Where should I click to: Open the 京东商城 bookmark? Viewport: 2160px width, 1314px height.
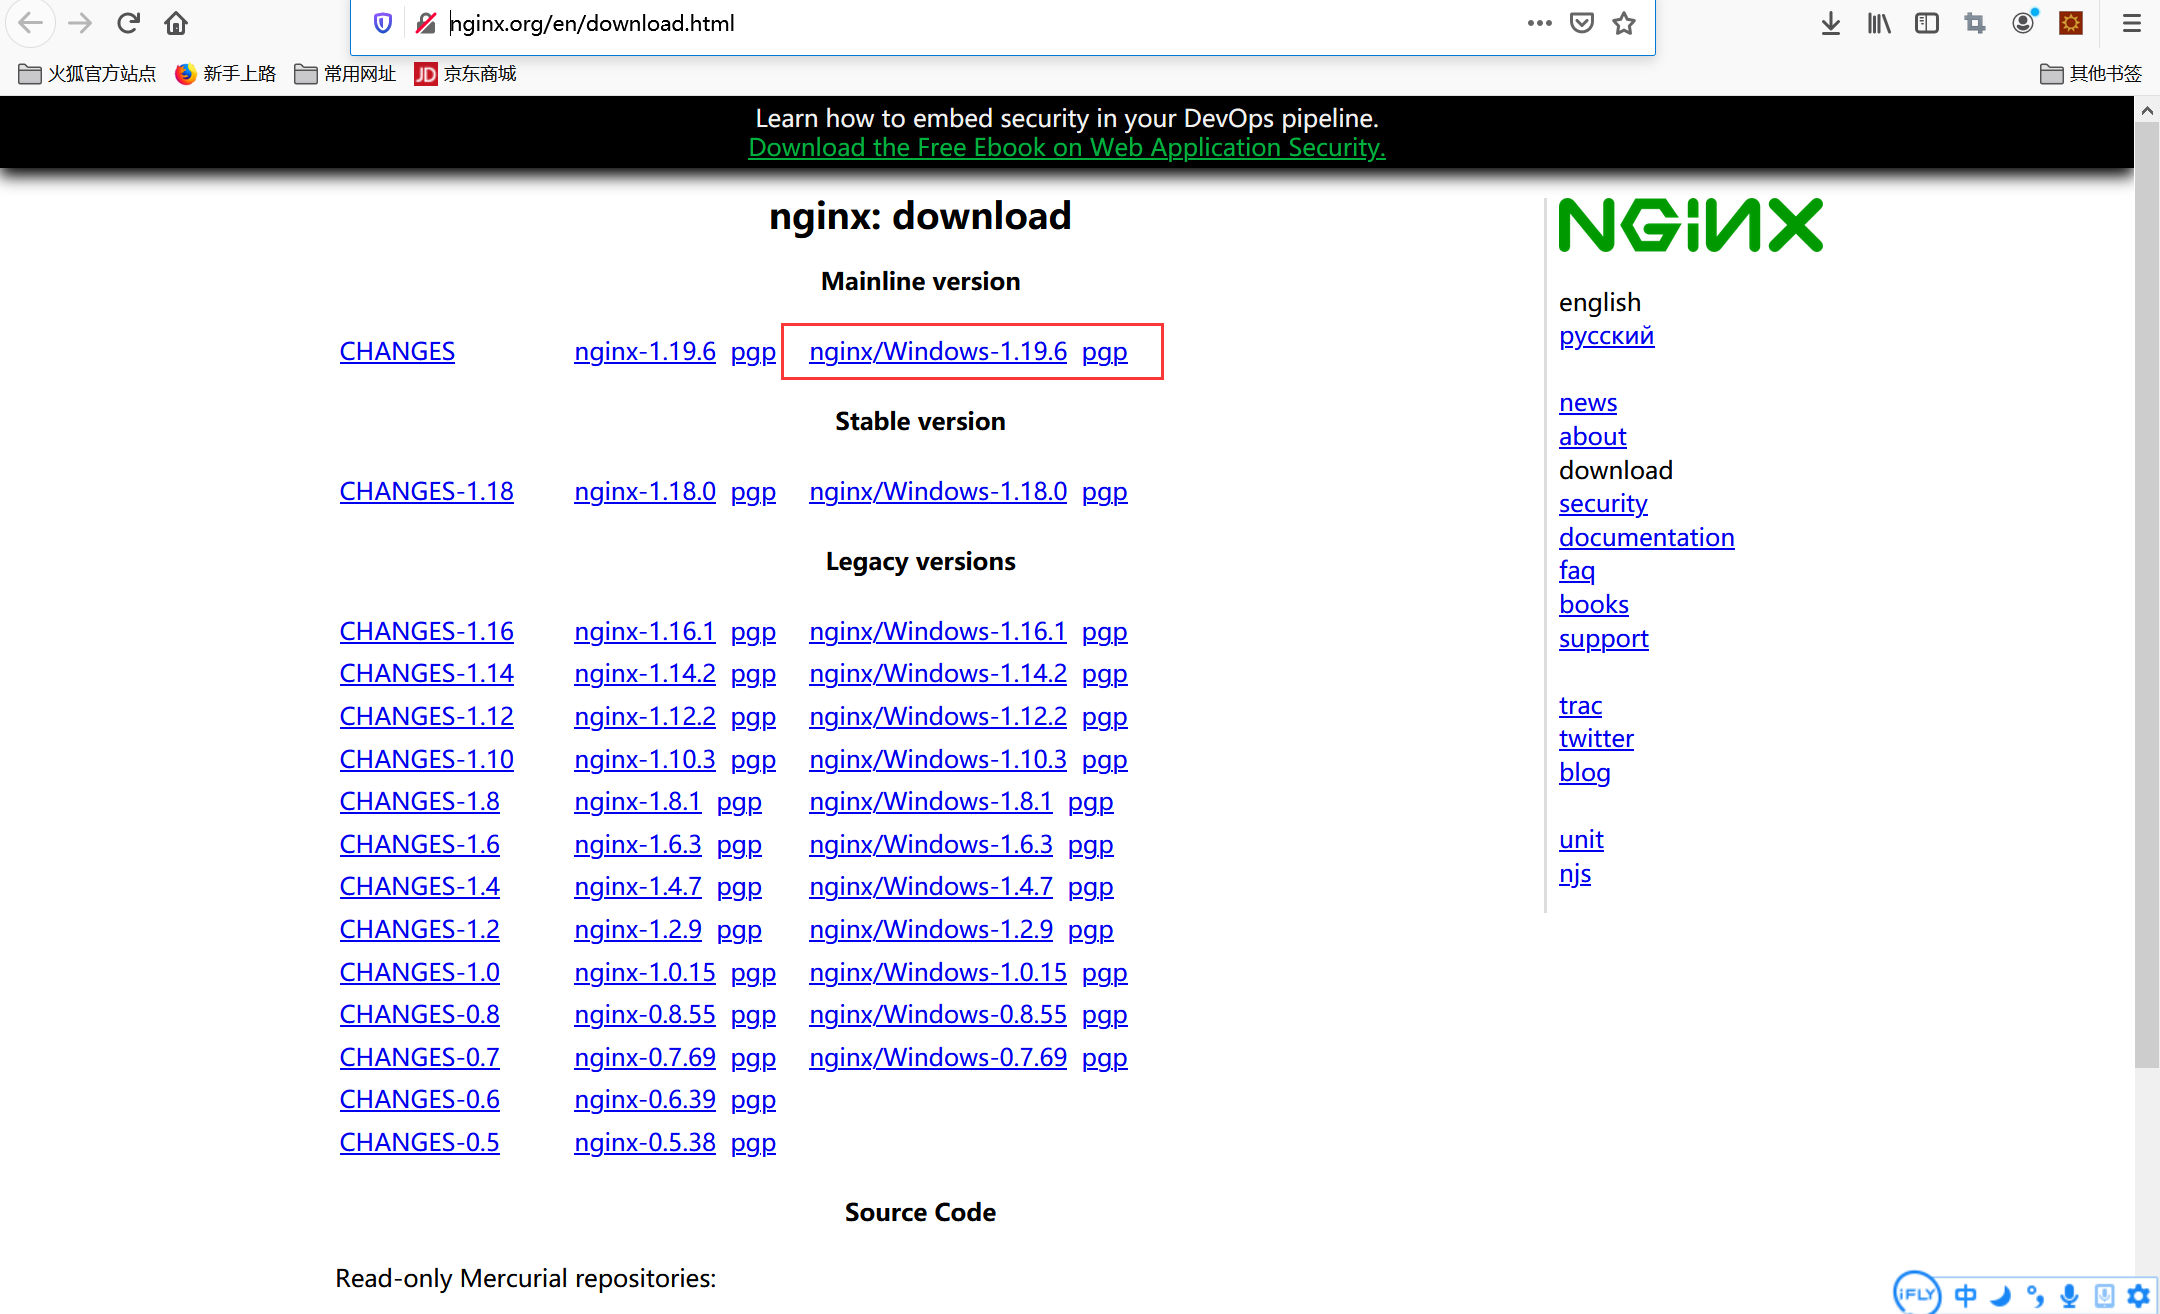pyautogui.click(x=466, y=74)
